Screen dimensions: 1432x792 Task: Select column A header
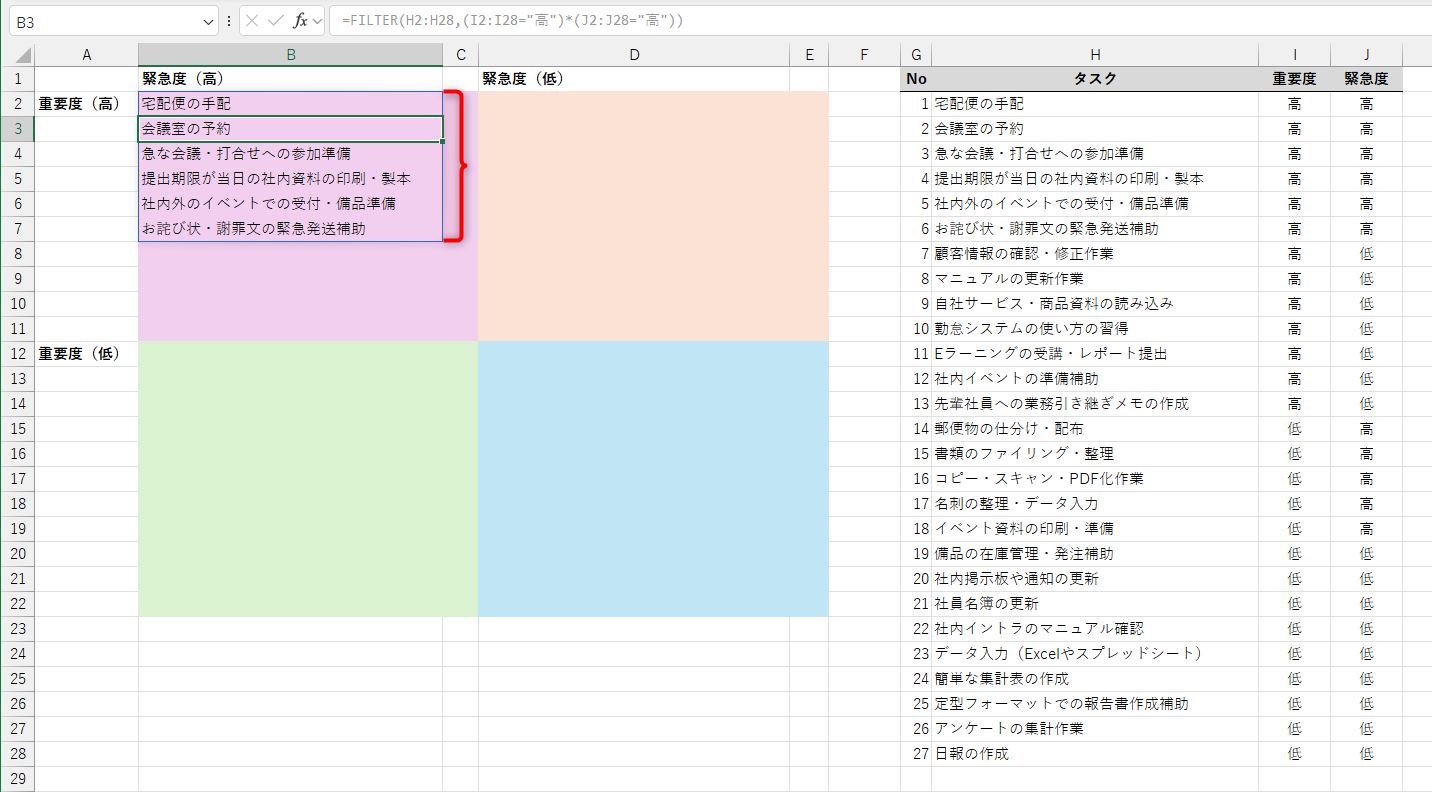[x=87, y=55]
